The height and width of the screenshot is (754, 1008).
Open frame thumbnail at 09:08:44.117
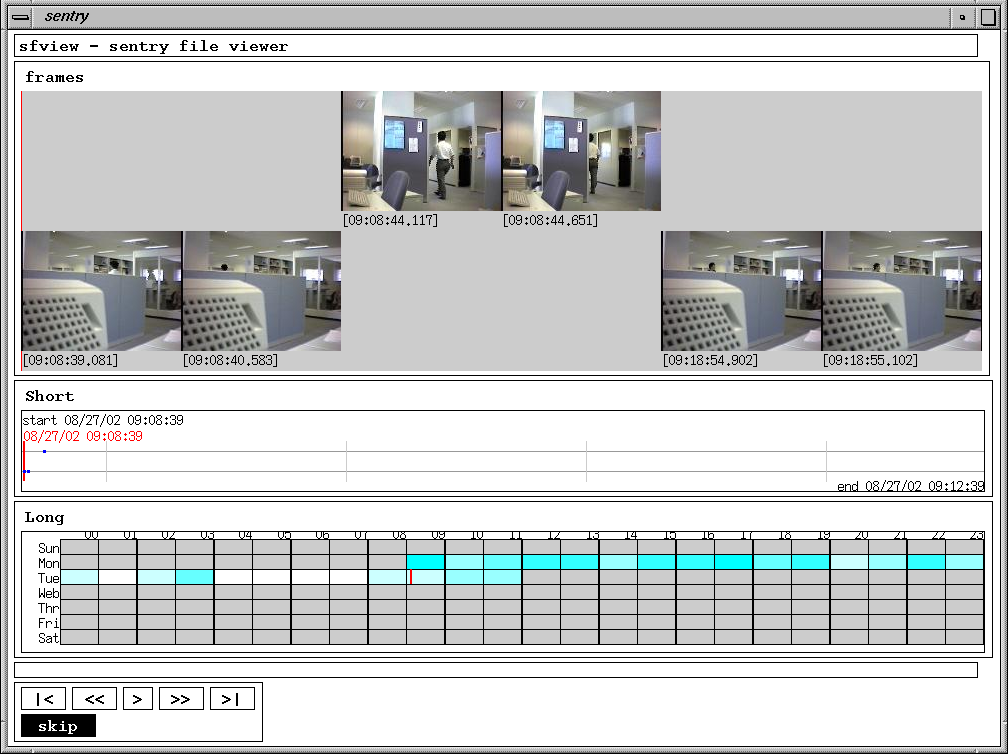tap(421, 151)
